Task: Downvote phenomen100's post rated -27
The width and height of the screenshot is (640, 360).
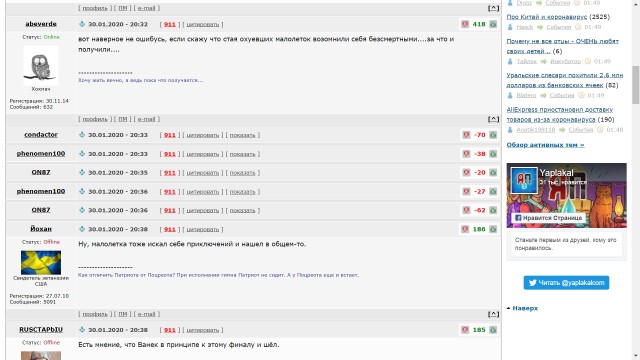Action: point(466,191)
